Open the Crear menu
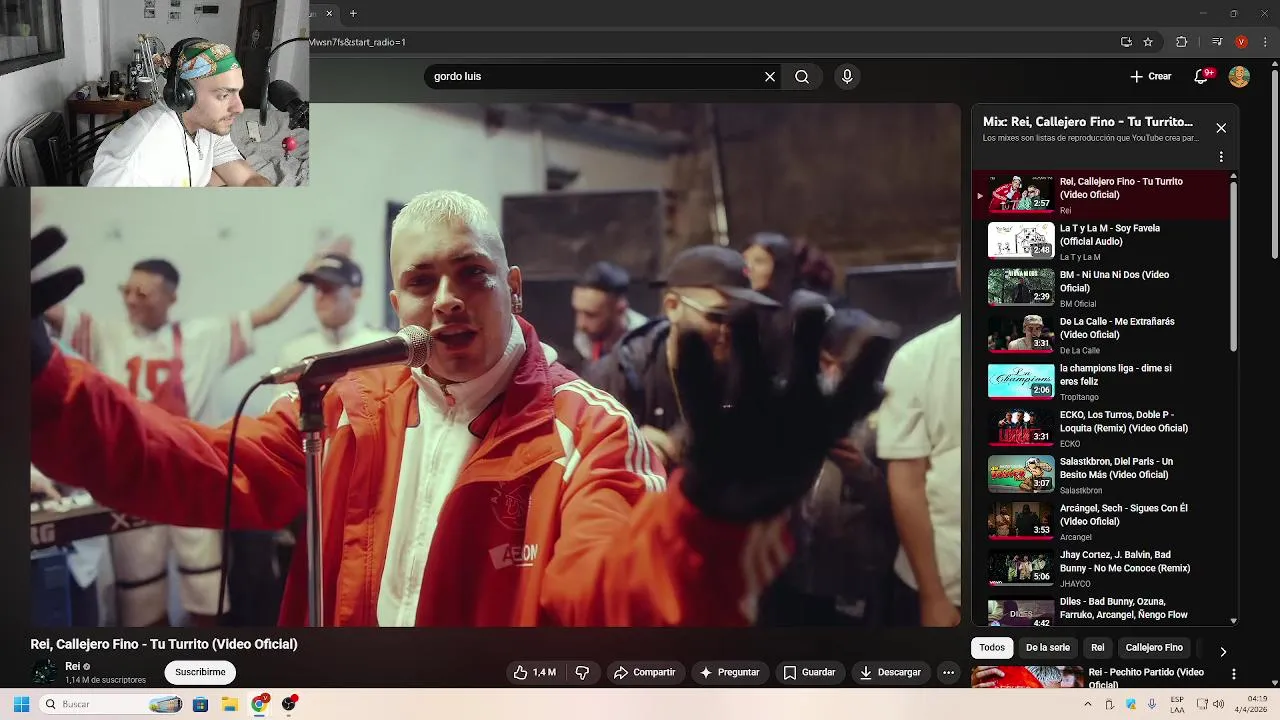The image size is (1280, 720). (x=1151, y=76)
